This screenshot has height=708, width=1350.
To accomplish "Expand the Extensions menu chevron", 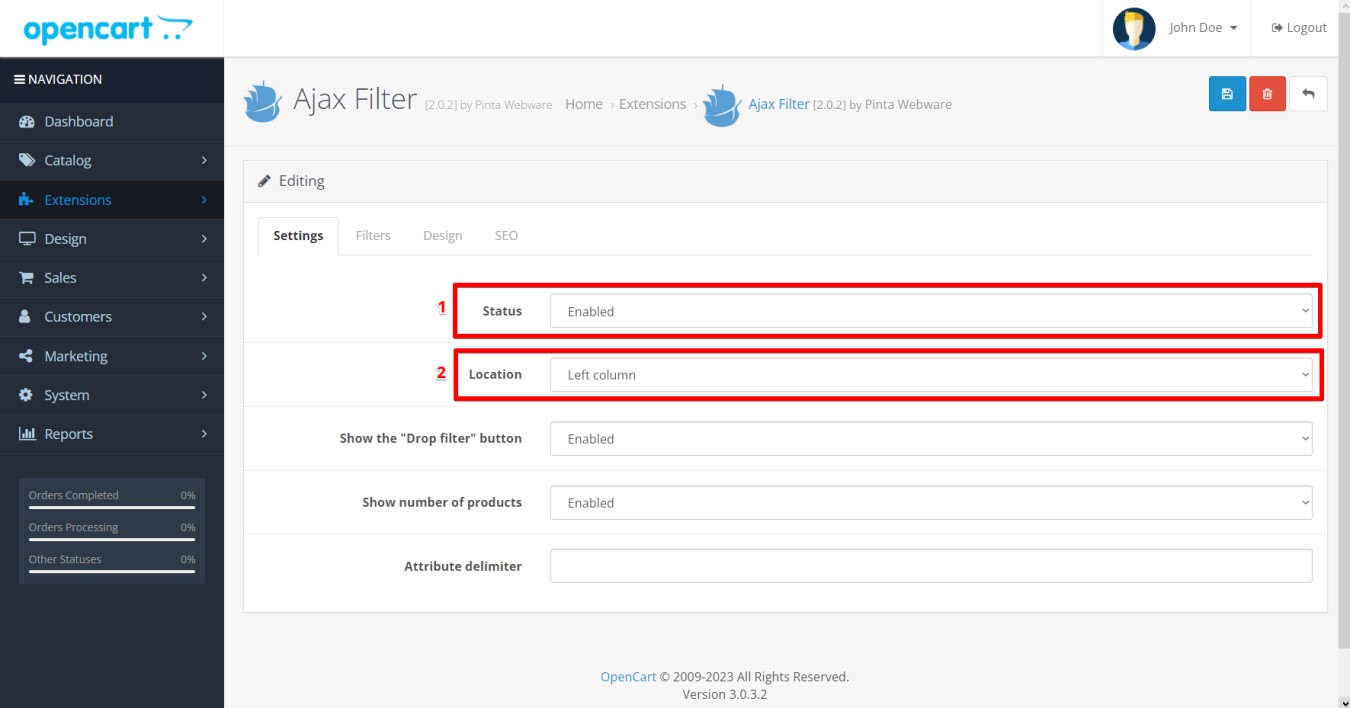I will tap(204, 200).
